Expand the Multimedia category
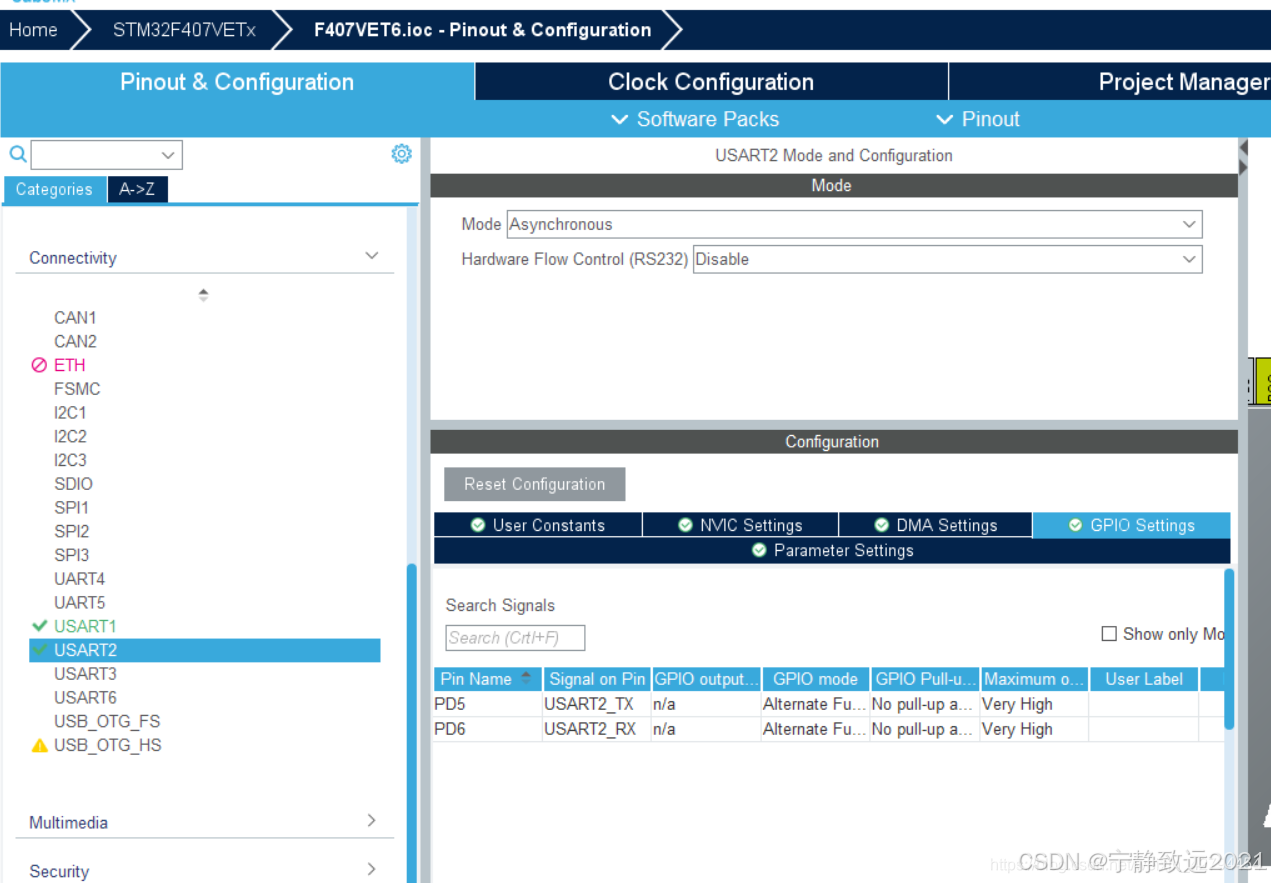Image resolution: width=1271 pixels, height=883 pixels. (x=371, y=821)
